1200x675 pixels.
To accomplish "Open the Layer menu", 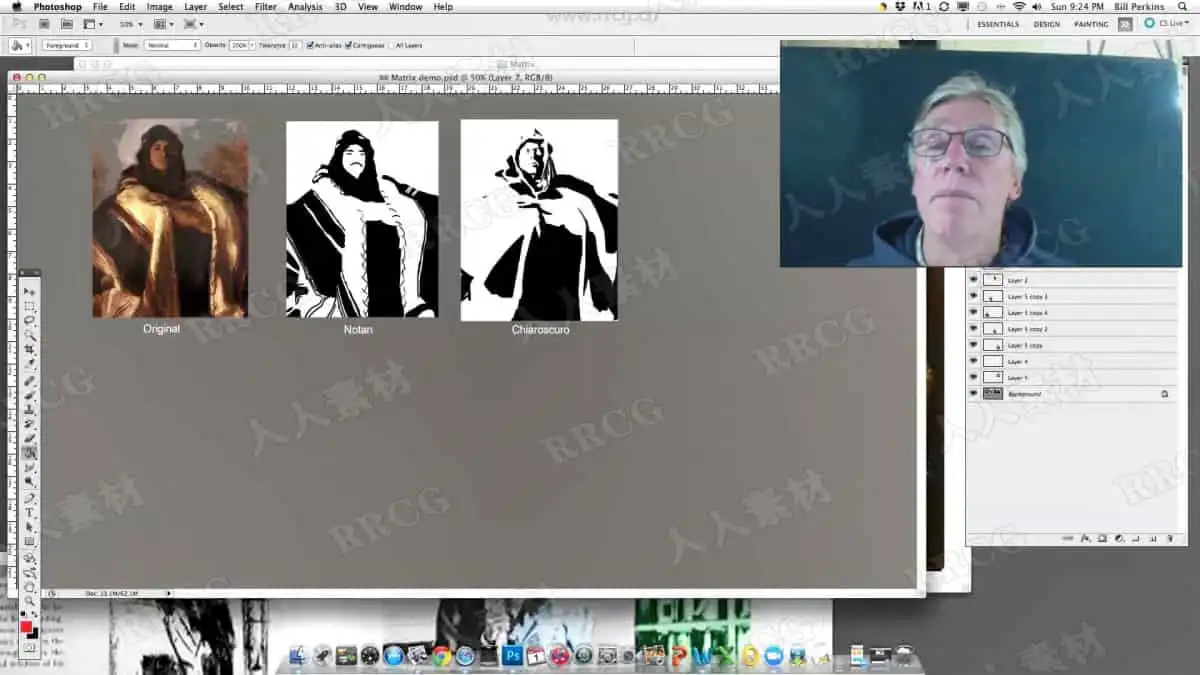I will pyautogui.click(x=196, y=7).
